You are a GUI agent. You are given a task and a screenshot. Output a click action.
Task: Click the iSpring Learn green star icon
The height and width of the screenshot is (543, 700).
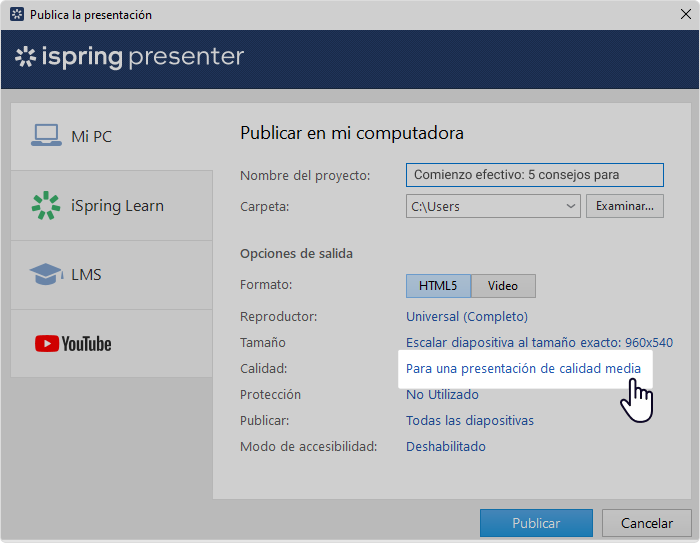pos(46,205)
